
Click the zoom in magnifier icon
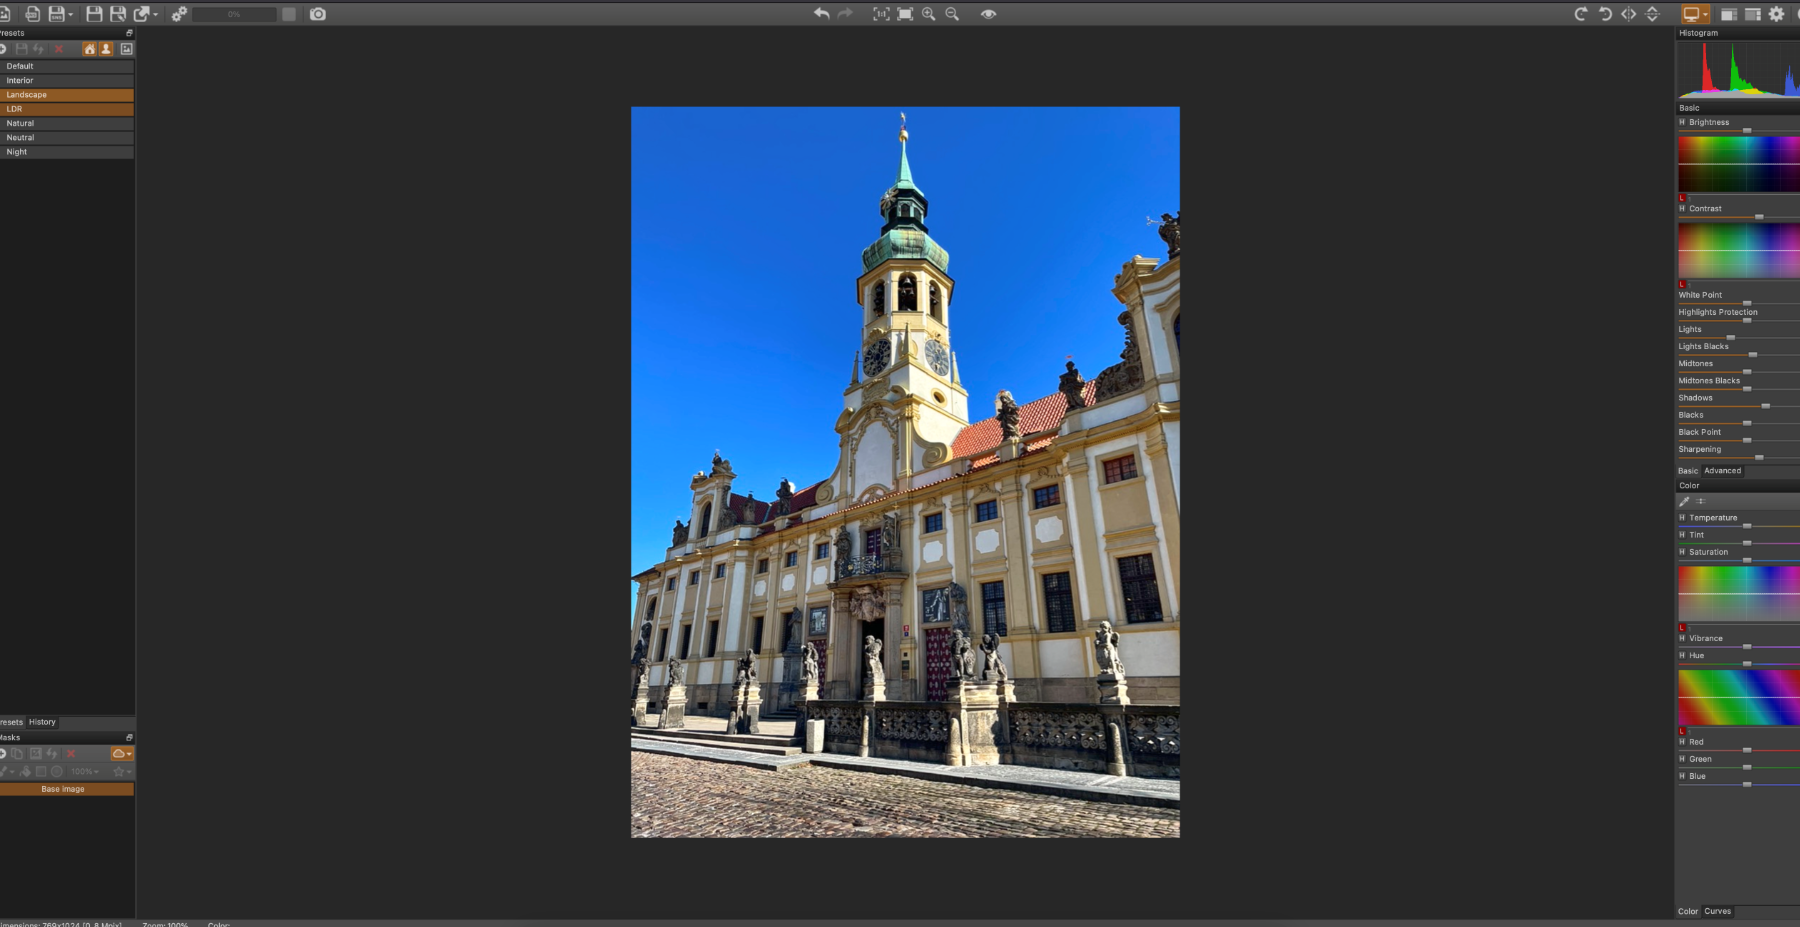(929, 14)
